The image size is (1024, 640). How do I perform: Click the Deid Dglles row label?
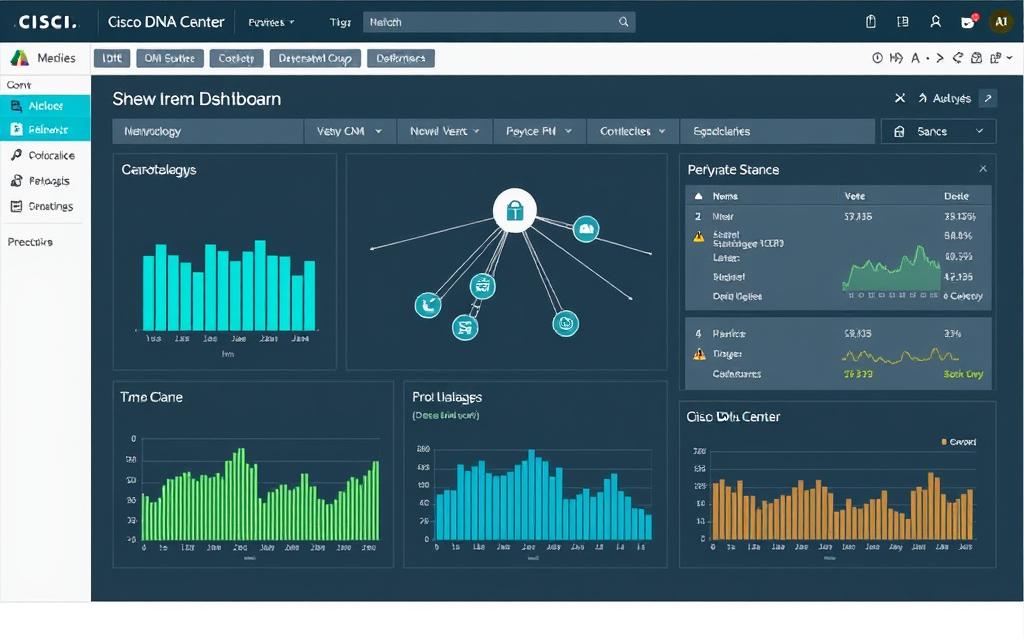737,296
